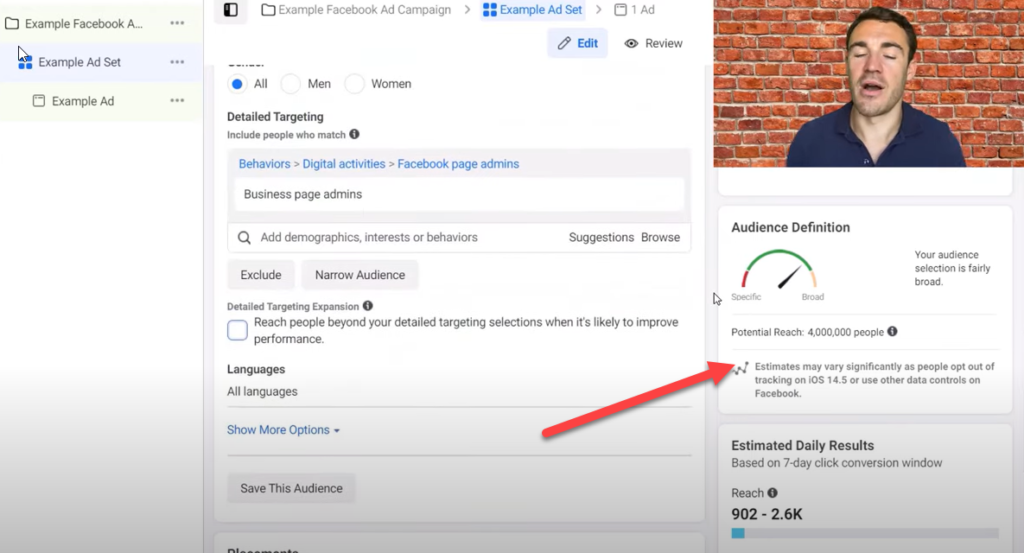Click the Business page admins targeting entry
The height and width of the screenshot is (553, 1024).
459,194
